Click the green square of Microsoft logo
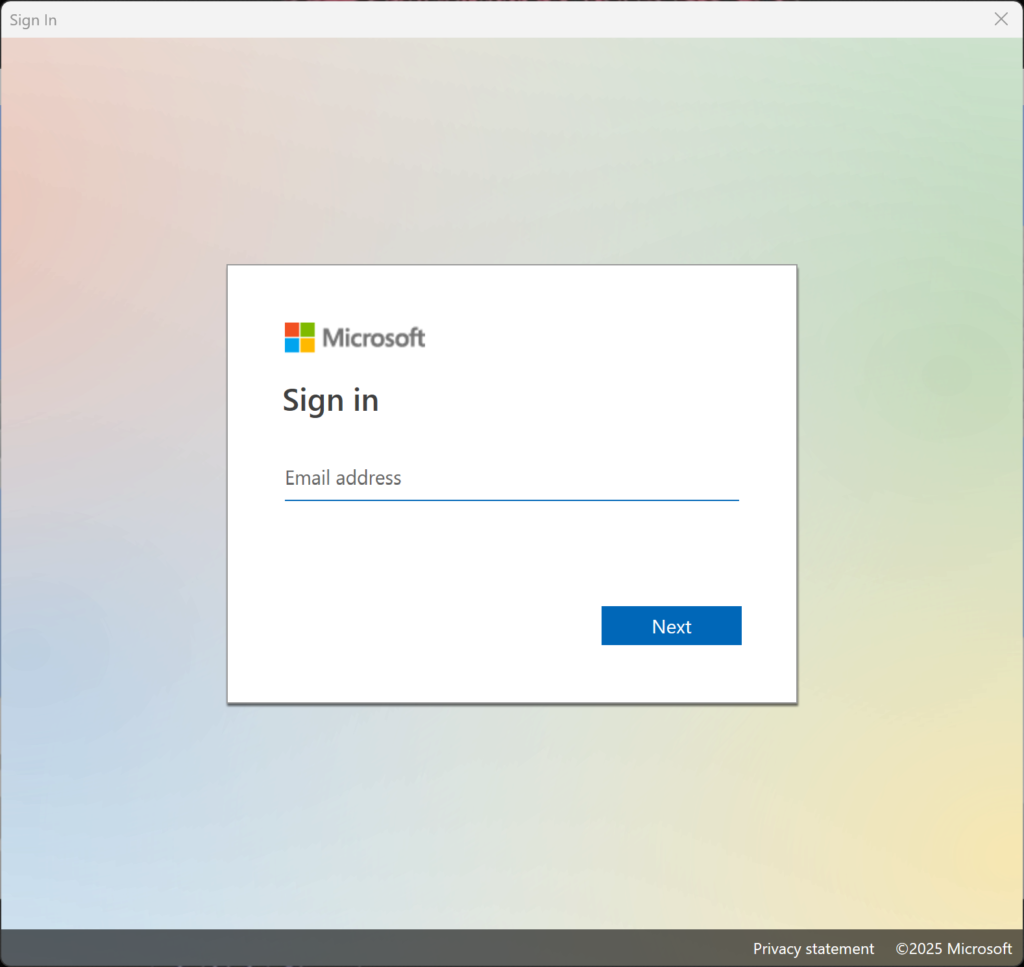This screenshot has height=967, width=1024. coord(307,330)
